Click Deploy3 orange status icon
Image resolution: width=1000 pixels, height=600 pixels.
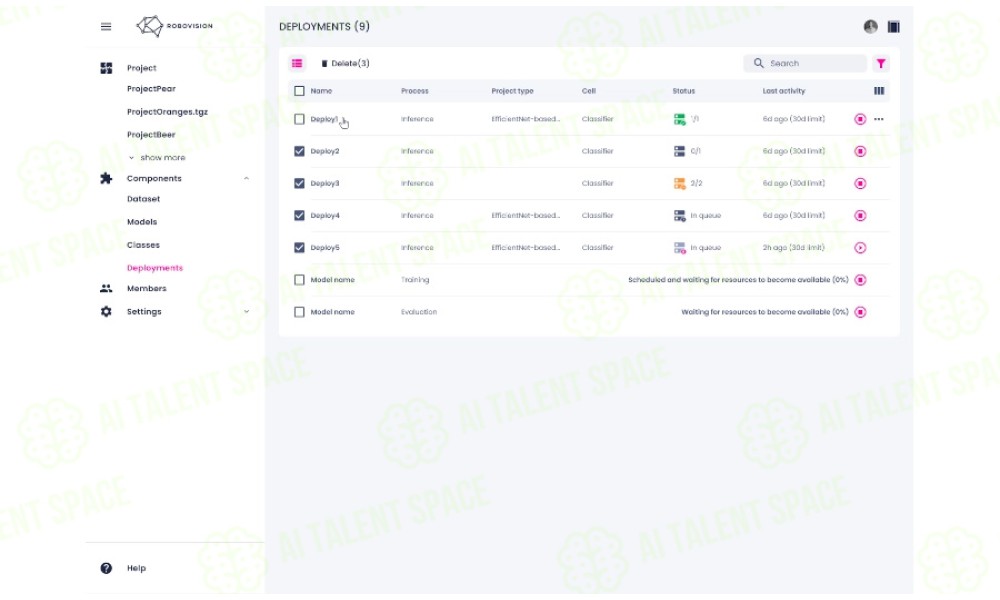(679, 184)
